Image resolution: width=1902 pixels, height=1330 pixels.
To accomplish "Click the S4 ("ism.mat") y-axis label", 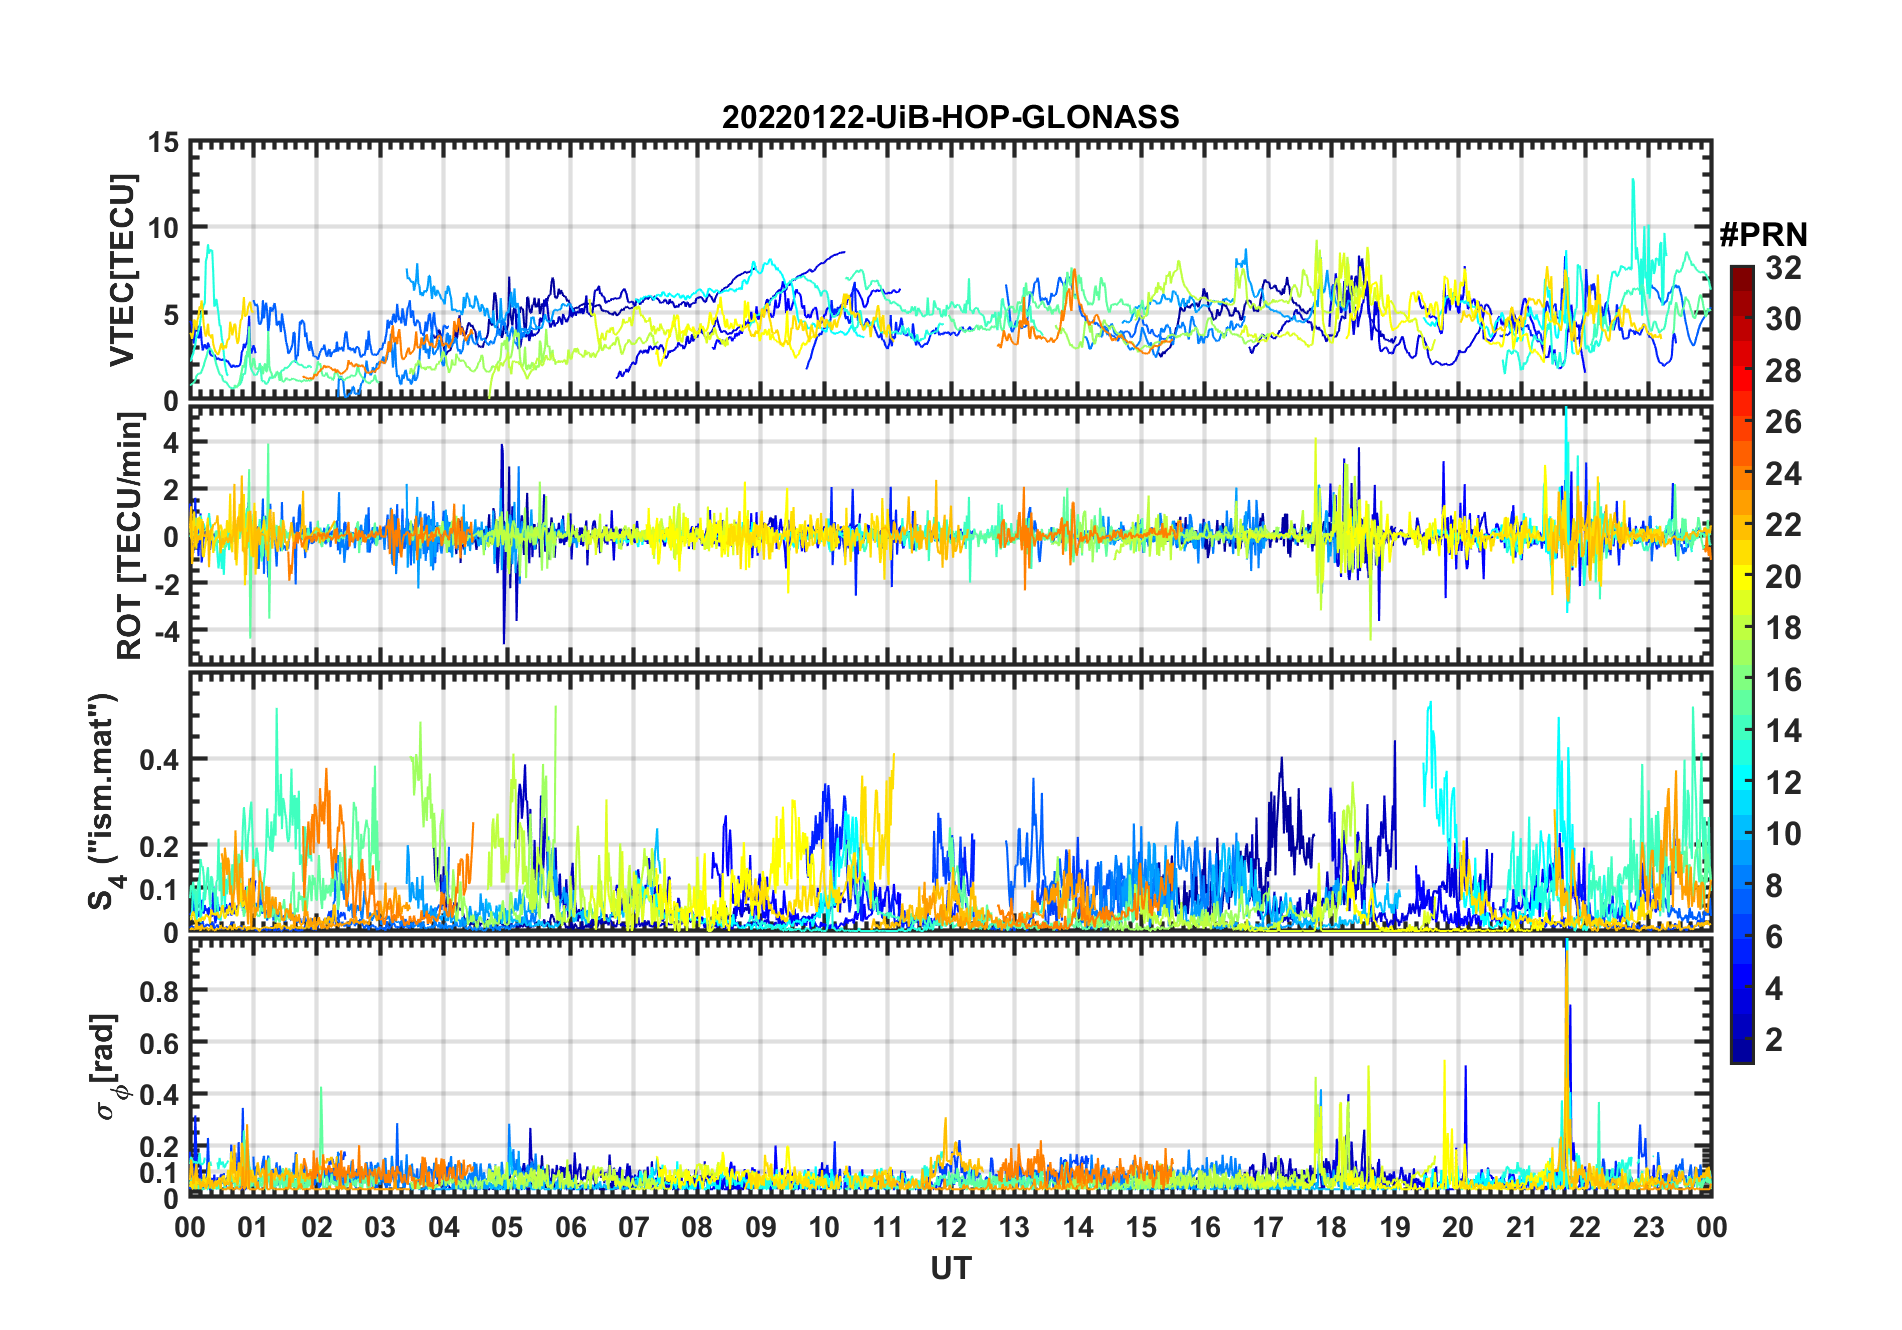I will (107, 802).
